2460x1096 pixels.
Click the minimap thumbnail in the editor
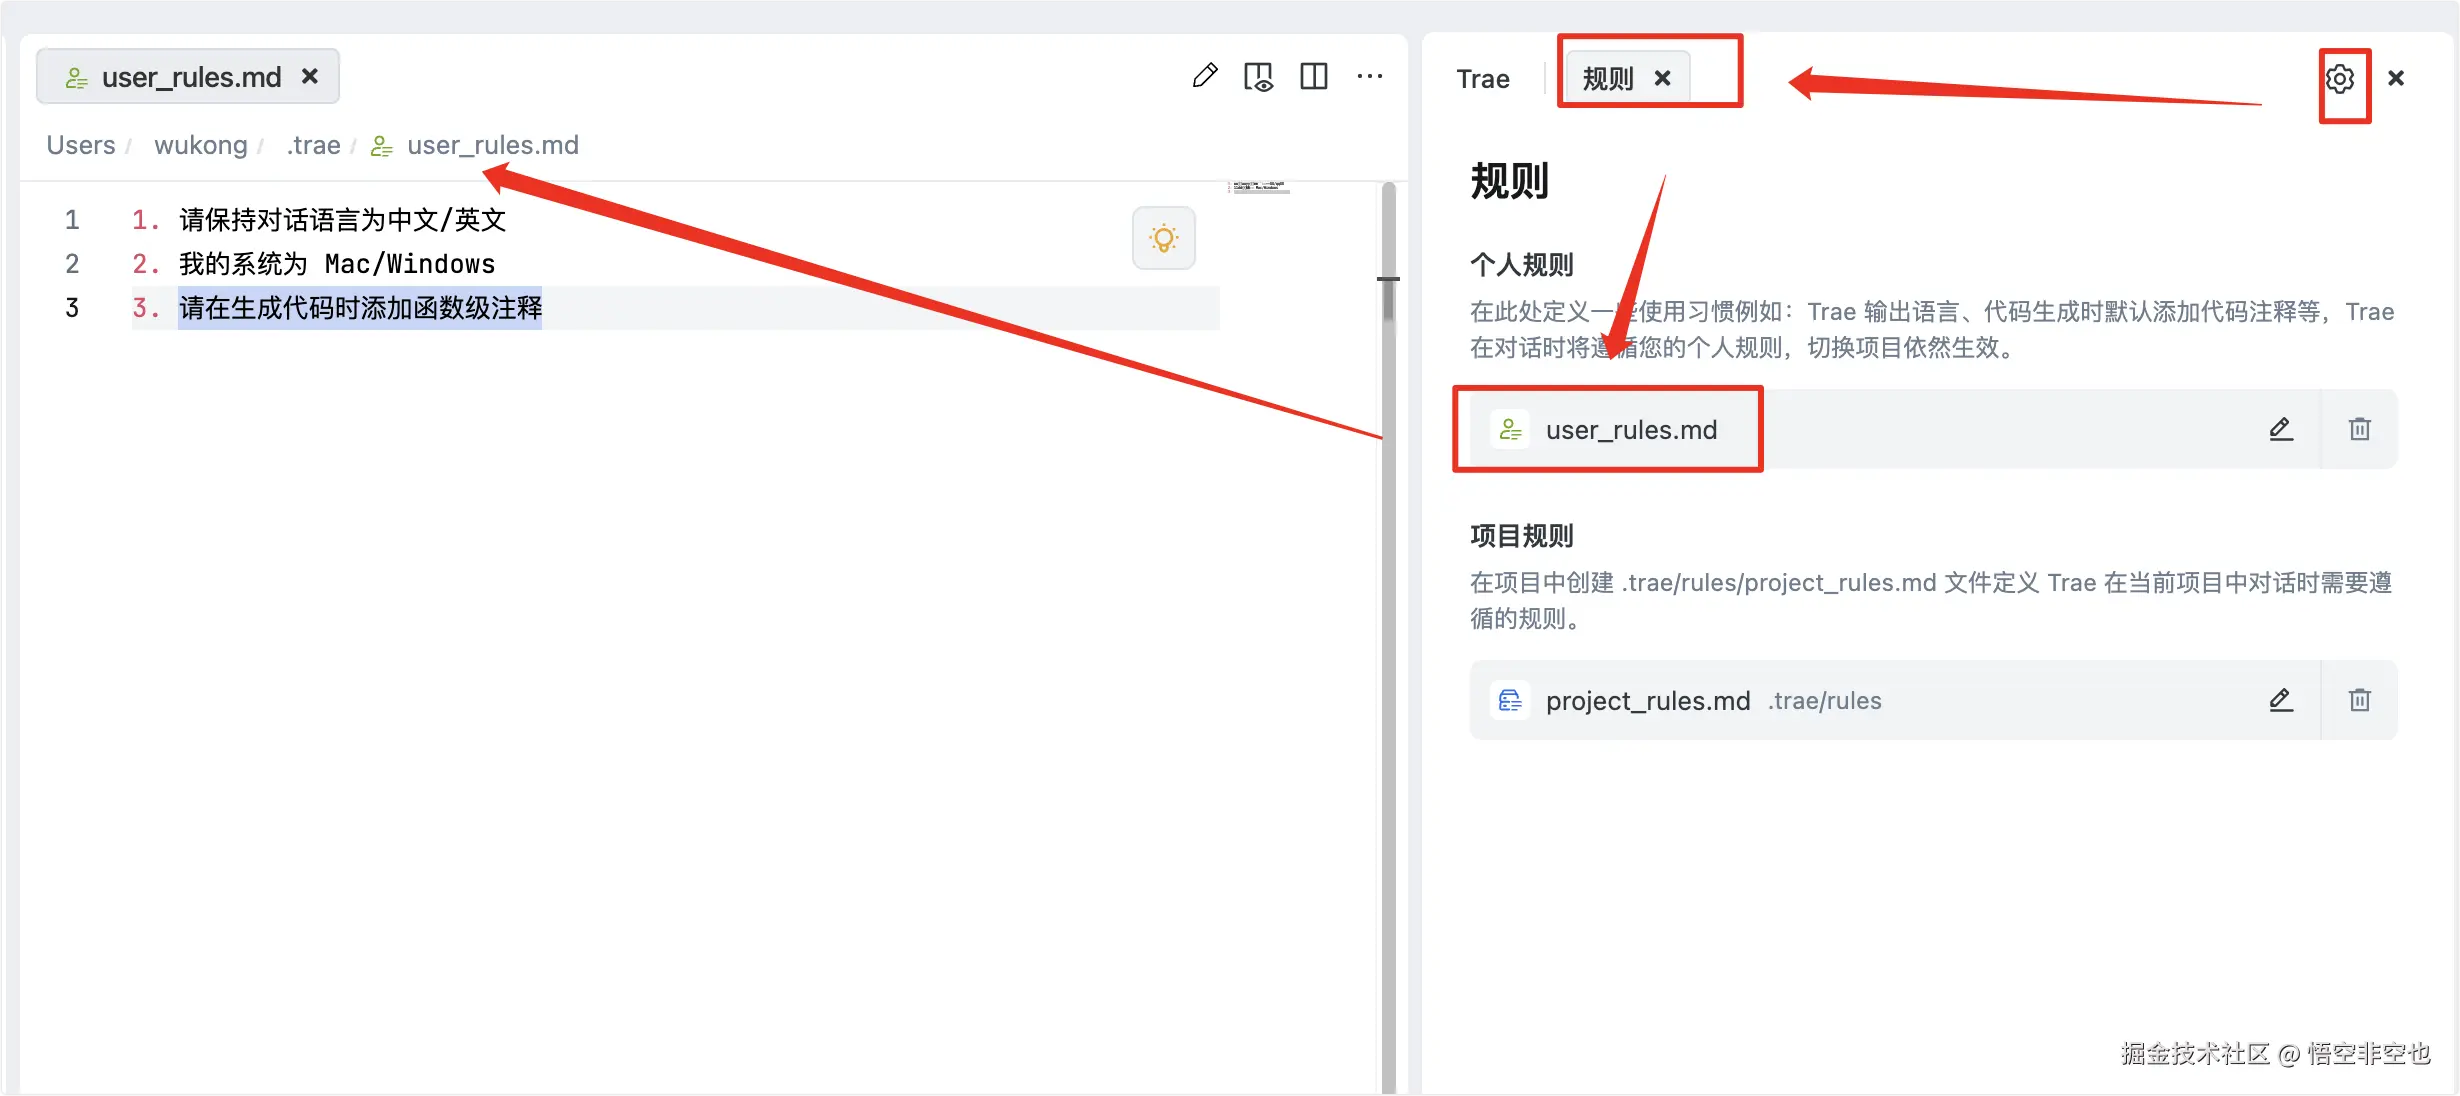pos(1260,187)
